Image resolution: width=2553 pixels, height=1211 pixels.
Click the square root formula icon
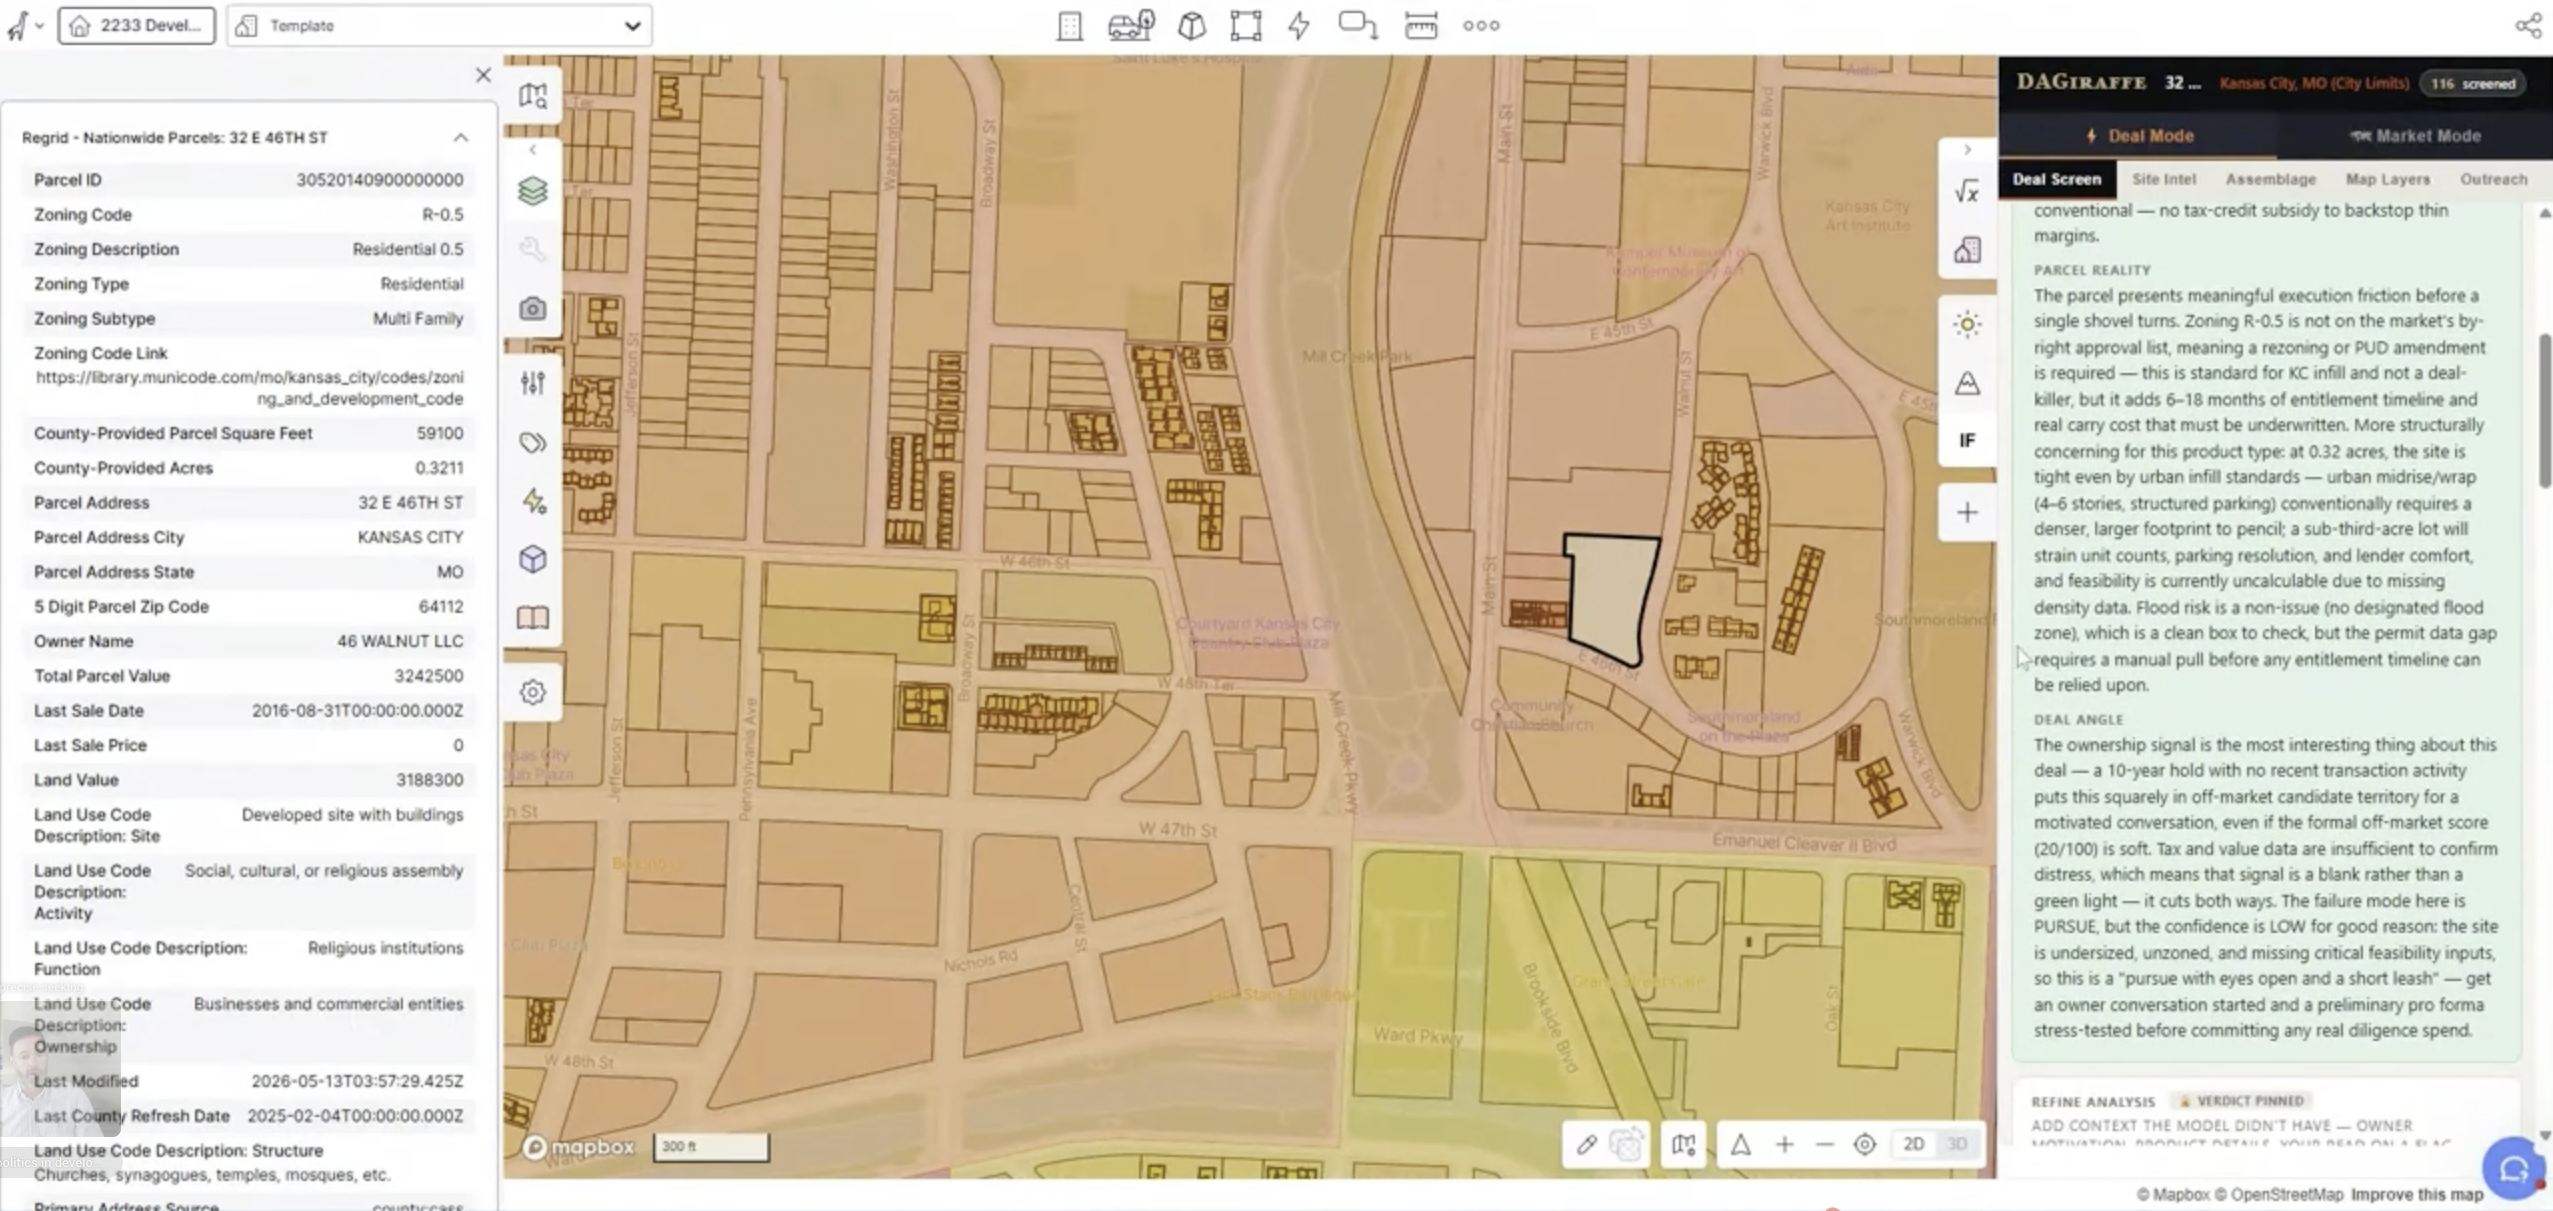click(x=1967, y=191)
